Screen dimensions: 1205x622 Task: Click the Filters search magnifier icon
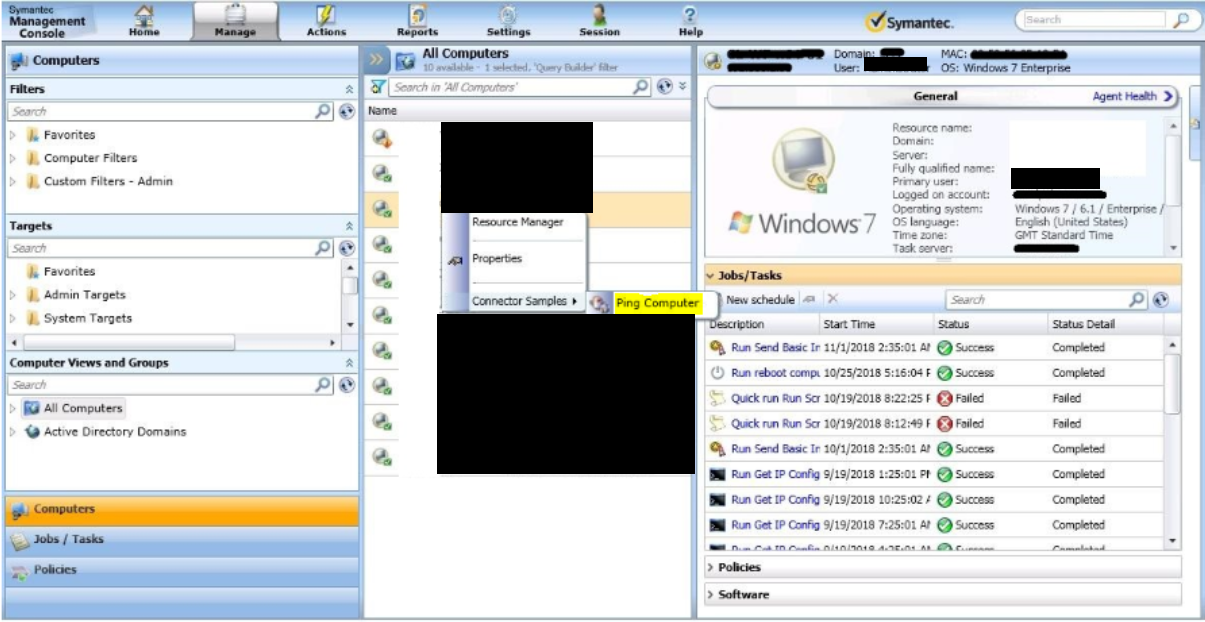[x=324, y=111]
